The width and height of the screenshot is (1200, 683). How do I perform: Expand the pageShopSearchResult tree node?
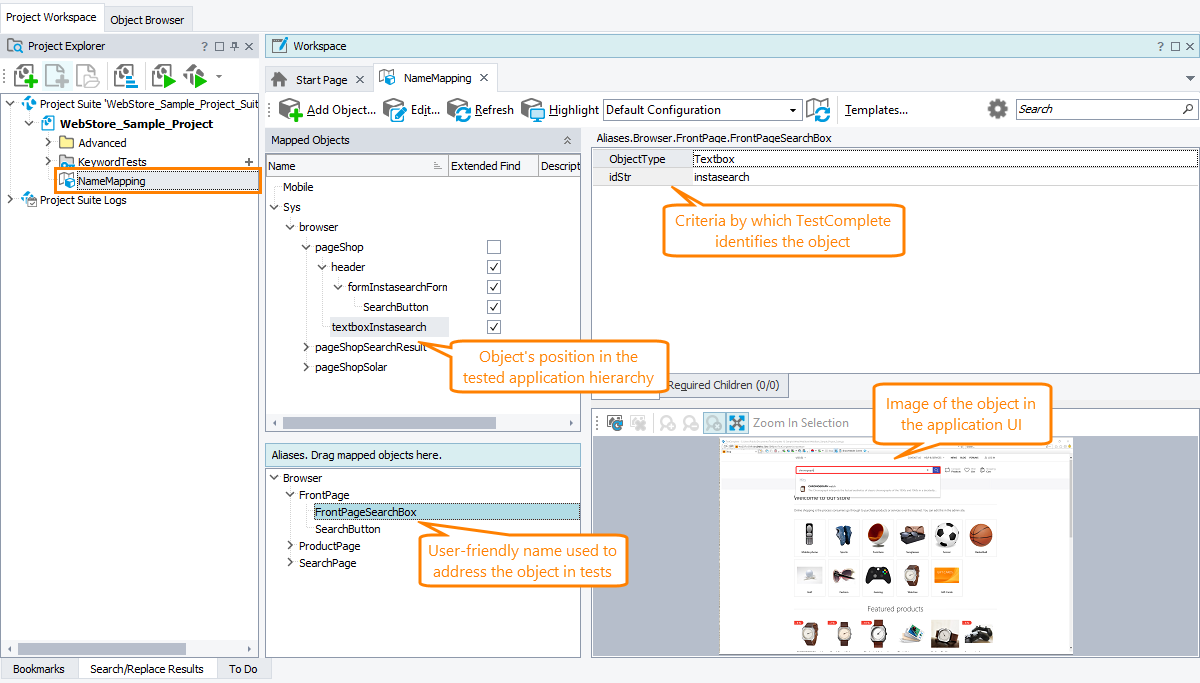pyautogui.click(x=305, y=347)
